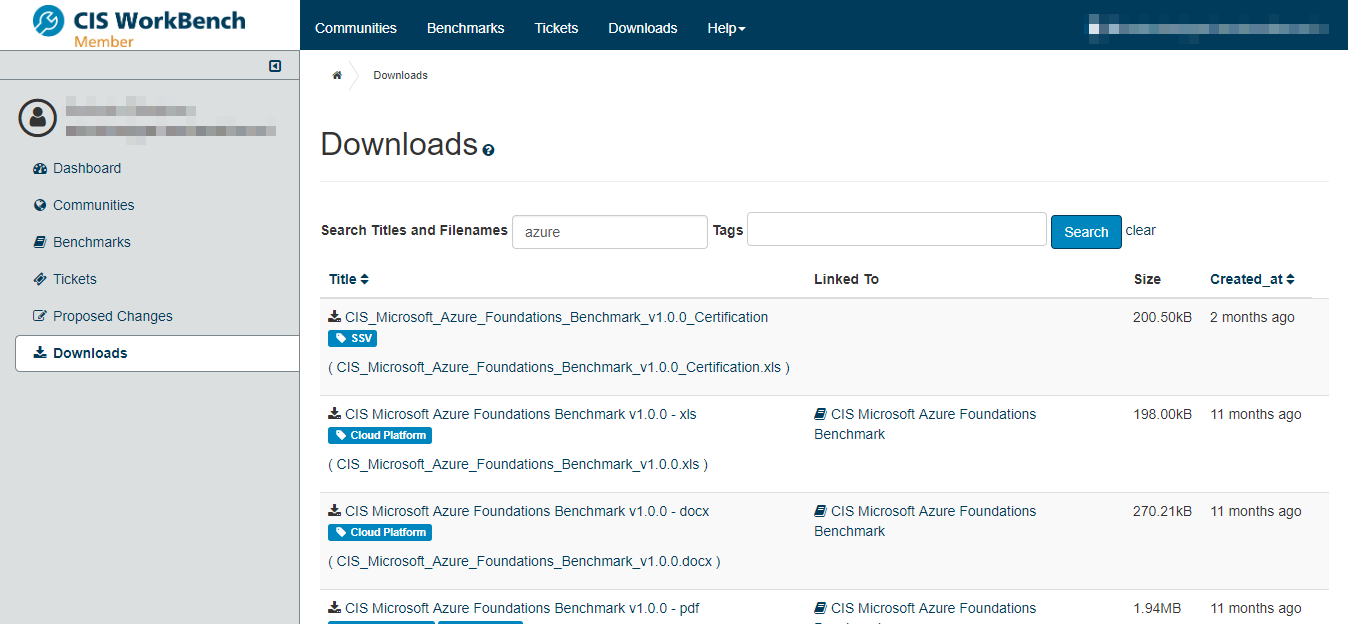Click the Tags input field
Image resolution: width=1348 pixels, height=624 pixels.
pos(897,229)
